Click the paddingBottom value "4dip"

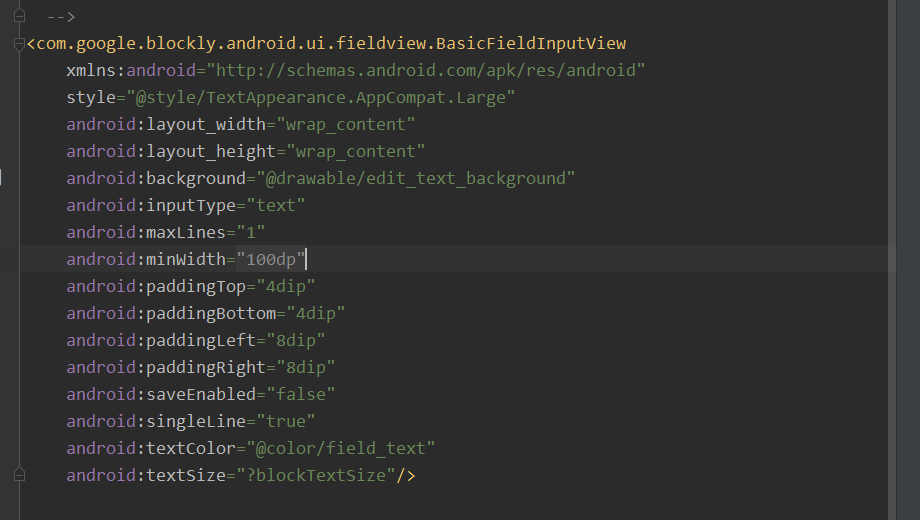tap(316, 313)
